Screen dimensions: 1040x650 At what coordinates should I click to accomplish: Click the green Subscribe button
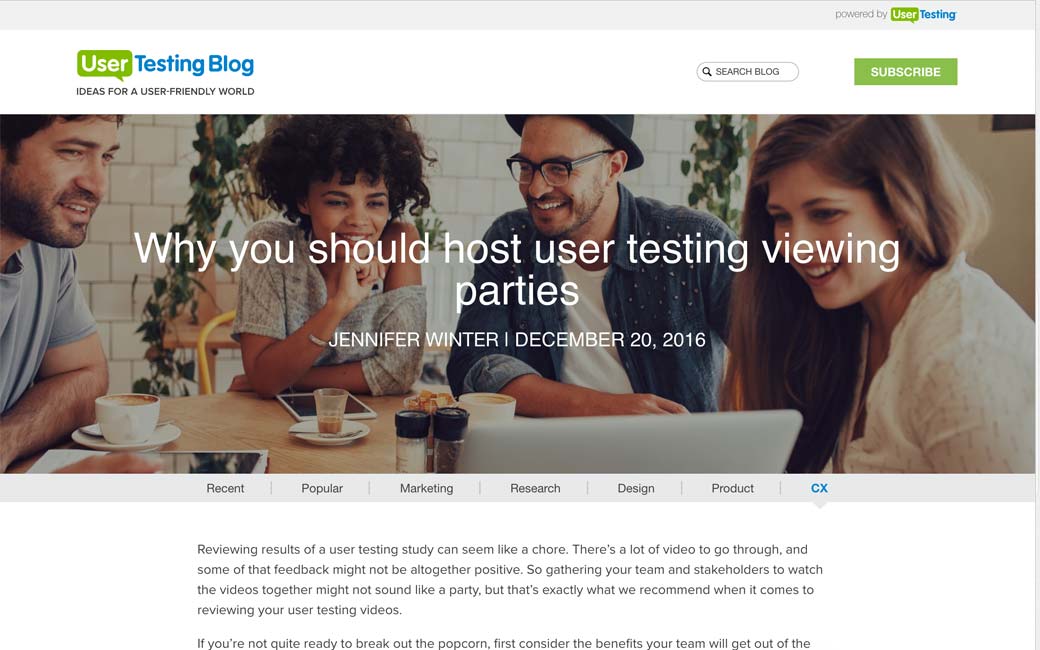click(x=905, y=72)
